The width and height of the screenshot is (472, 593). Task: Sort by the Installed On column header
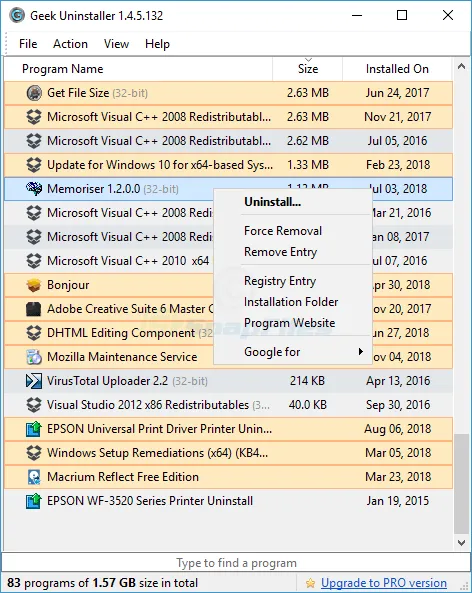pyautogui.click(x=397, y=69)
